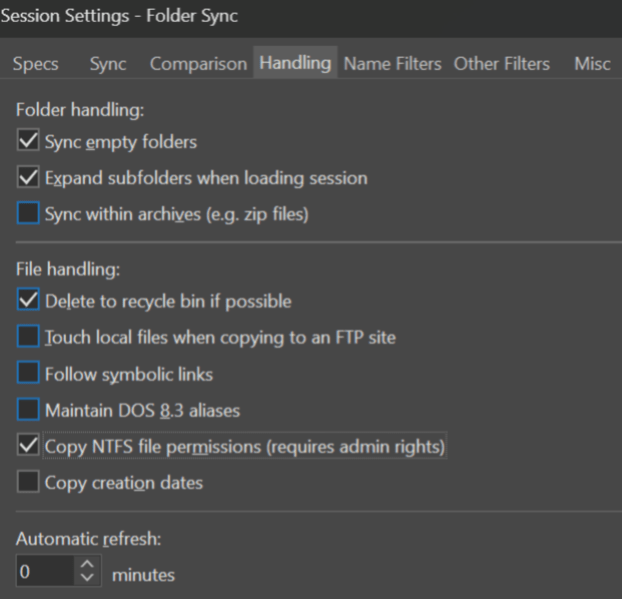Enable Sync within archives option
Viewport: 622px width, 599px height.
tap(29, 214)
